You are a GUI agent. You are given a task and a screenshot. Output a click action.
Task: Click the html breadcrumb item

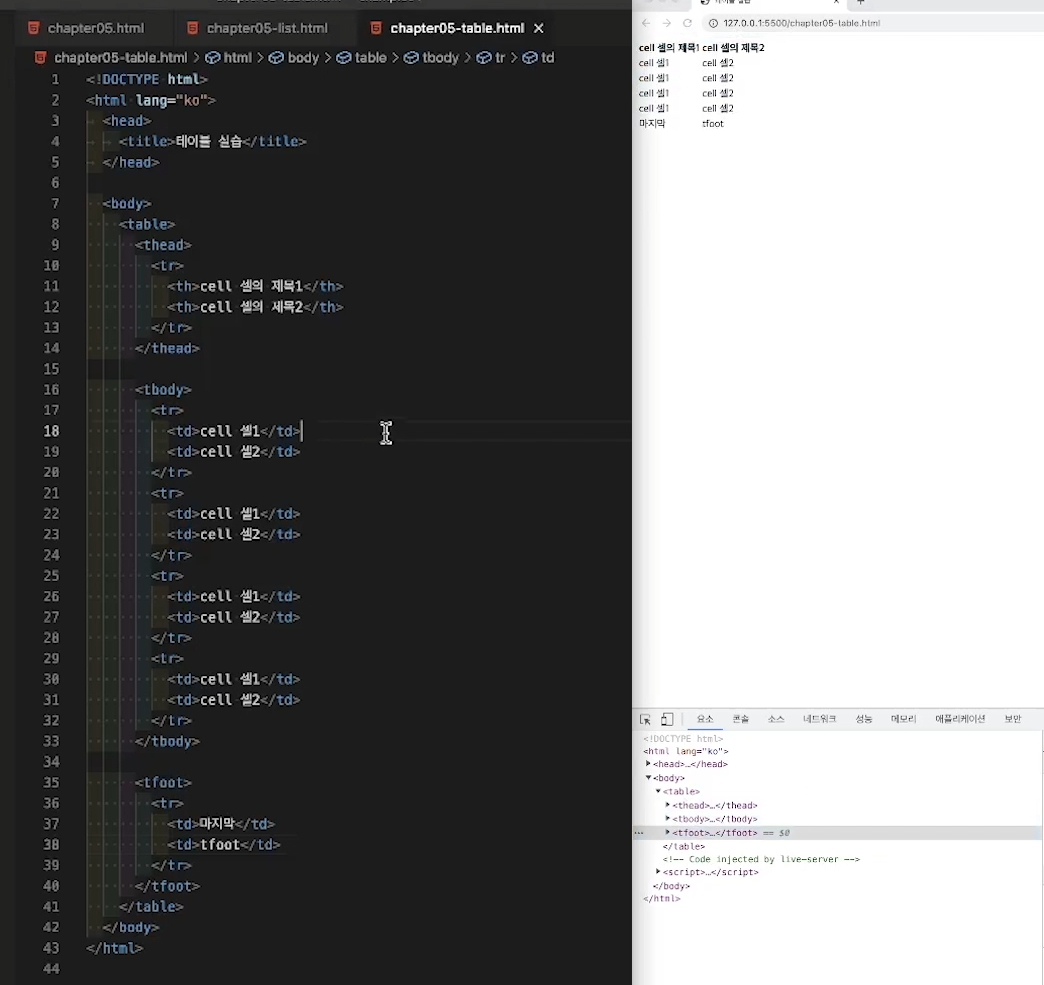click(237, 58)
